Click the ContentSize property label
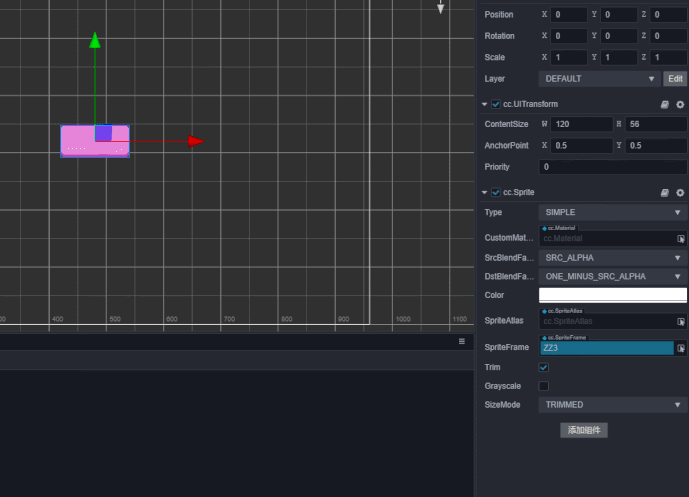This screenshot has height=497, width=689. click(506, 124)
